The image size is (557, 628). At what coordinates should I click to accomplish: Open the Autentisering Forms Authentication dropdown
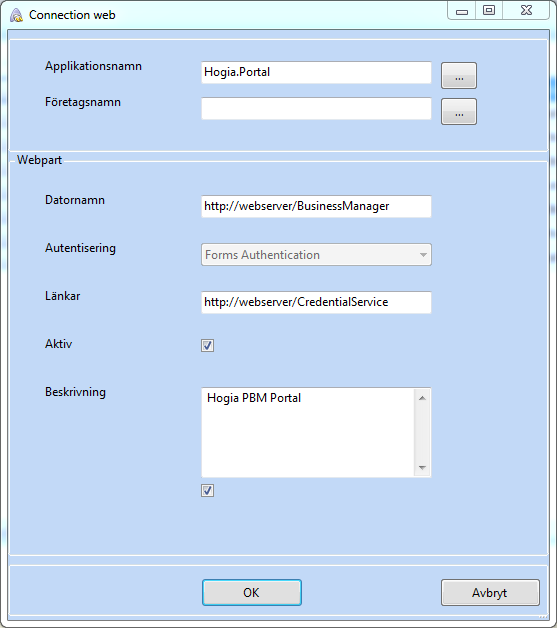point(316,254)
